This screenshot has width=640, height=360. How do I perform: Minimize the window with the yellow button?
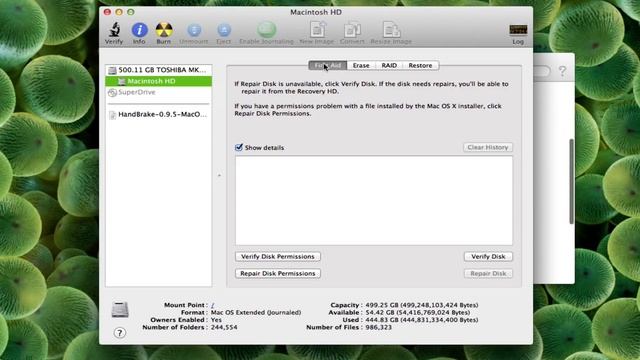click(x=119, y=12)
